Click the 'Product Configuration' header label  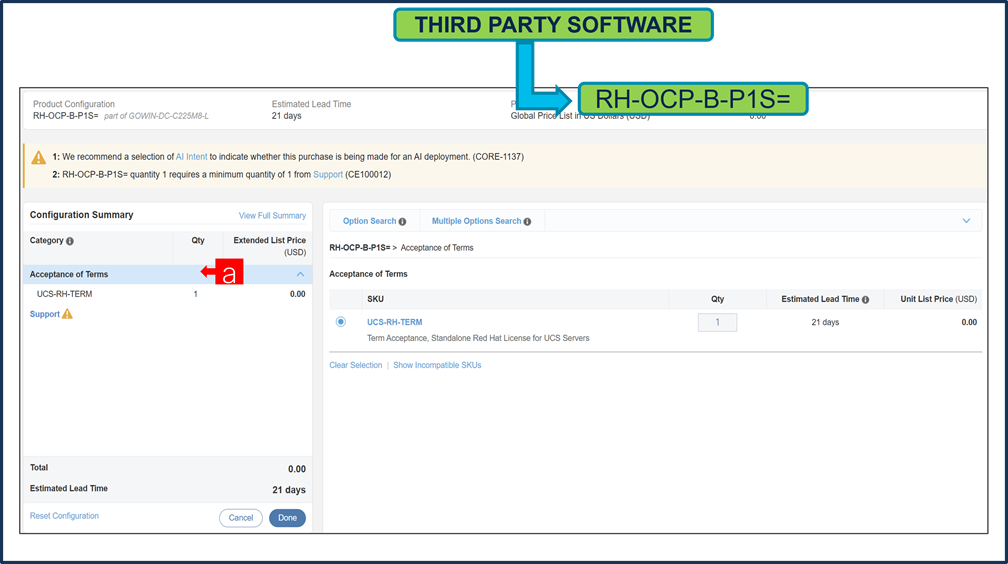pyautogui.click(x=74, y=104)
